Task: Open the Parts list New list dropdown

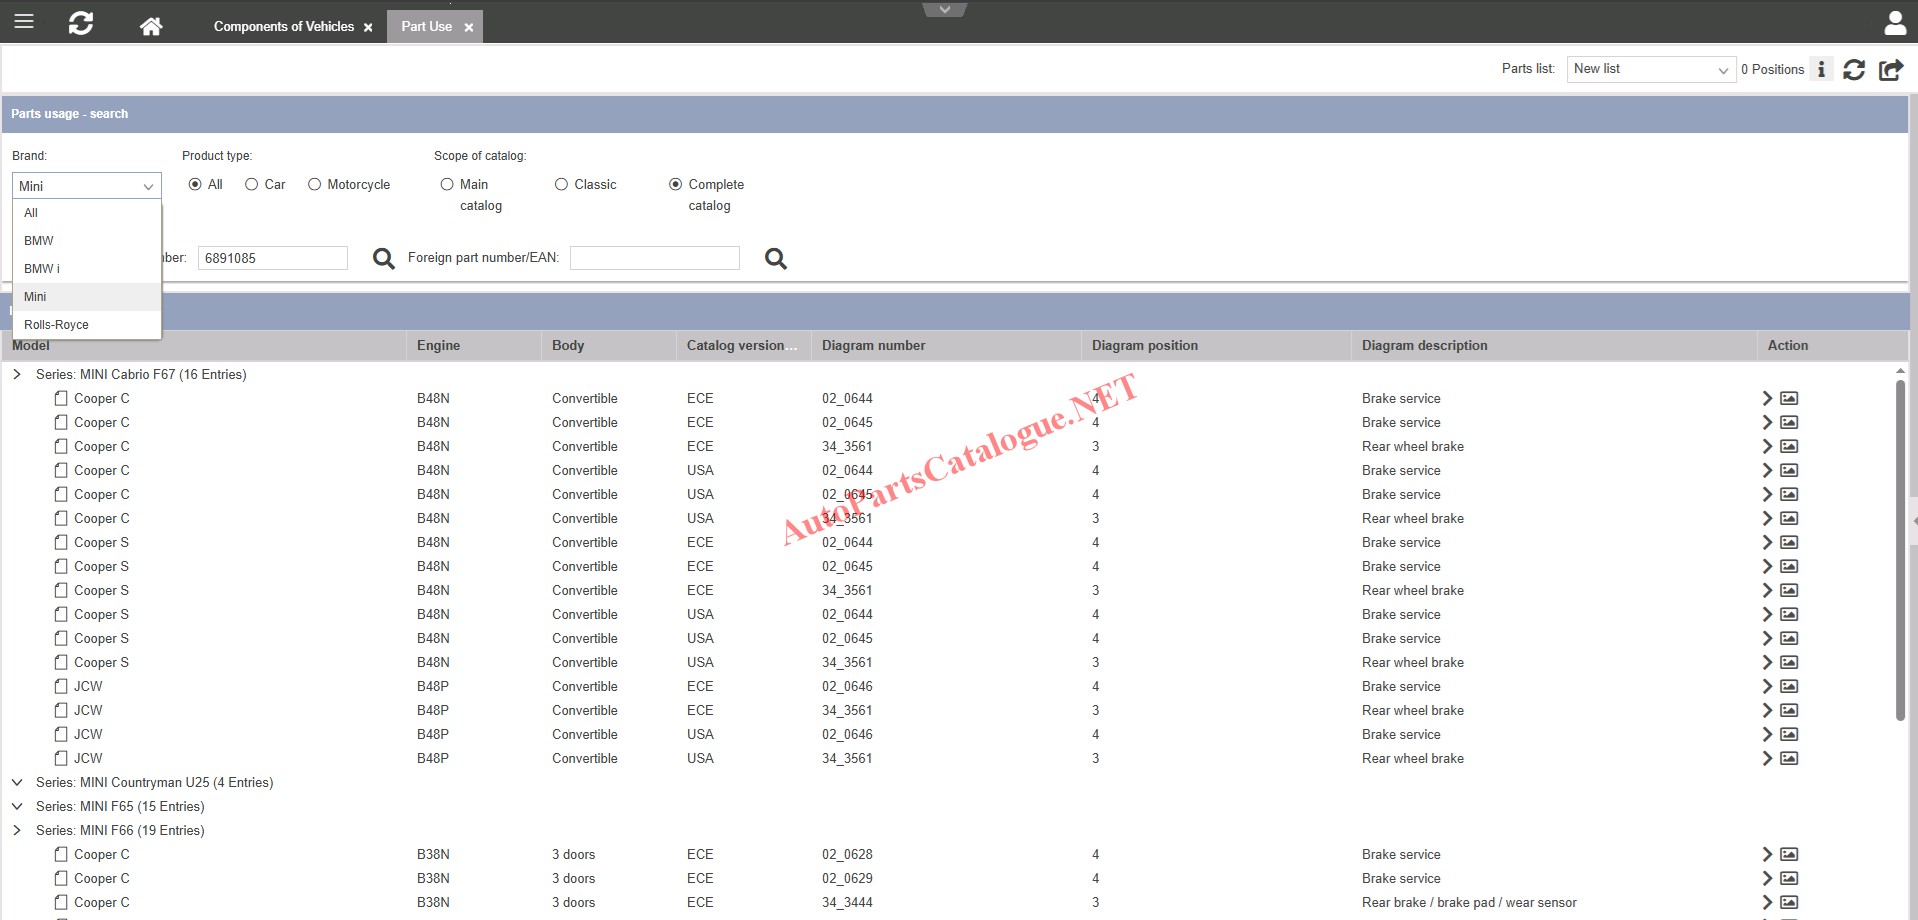Action: pyautogui.click(x=1650, y=69)
